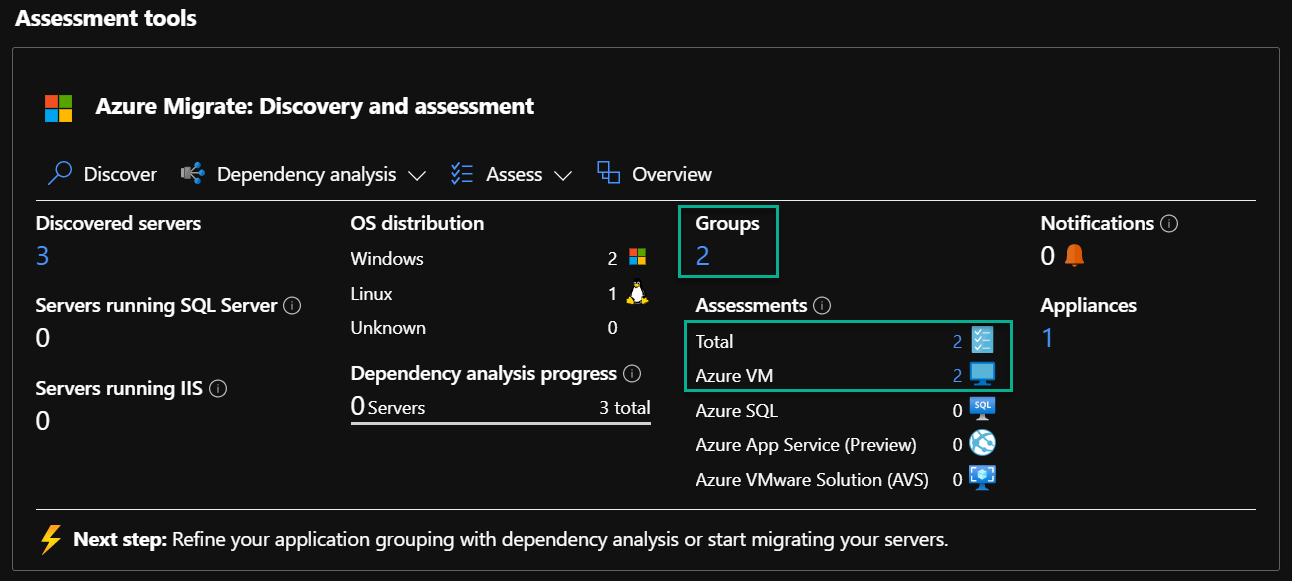This screenshot has height=581, width=1292.
Task: Click the Notifications bell icon
Action: 1074,256
